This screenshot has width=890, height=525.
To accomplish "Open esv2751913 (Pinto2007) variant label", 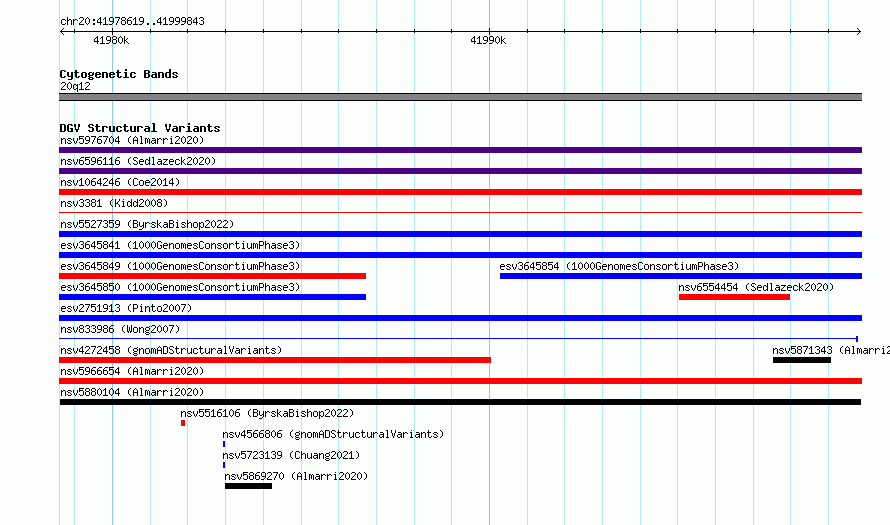I will coord(126,308).
